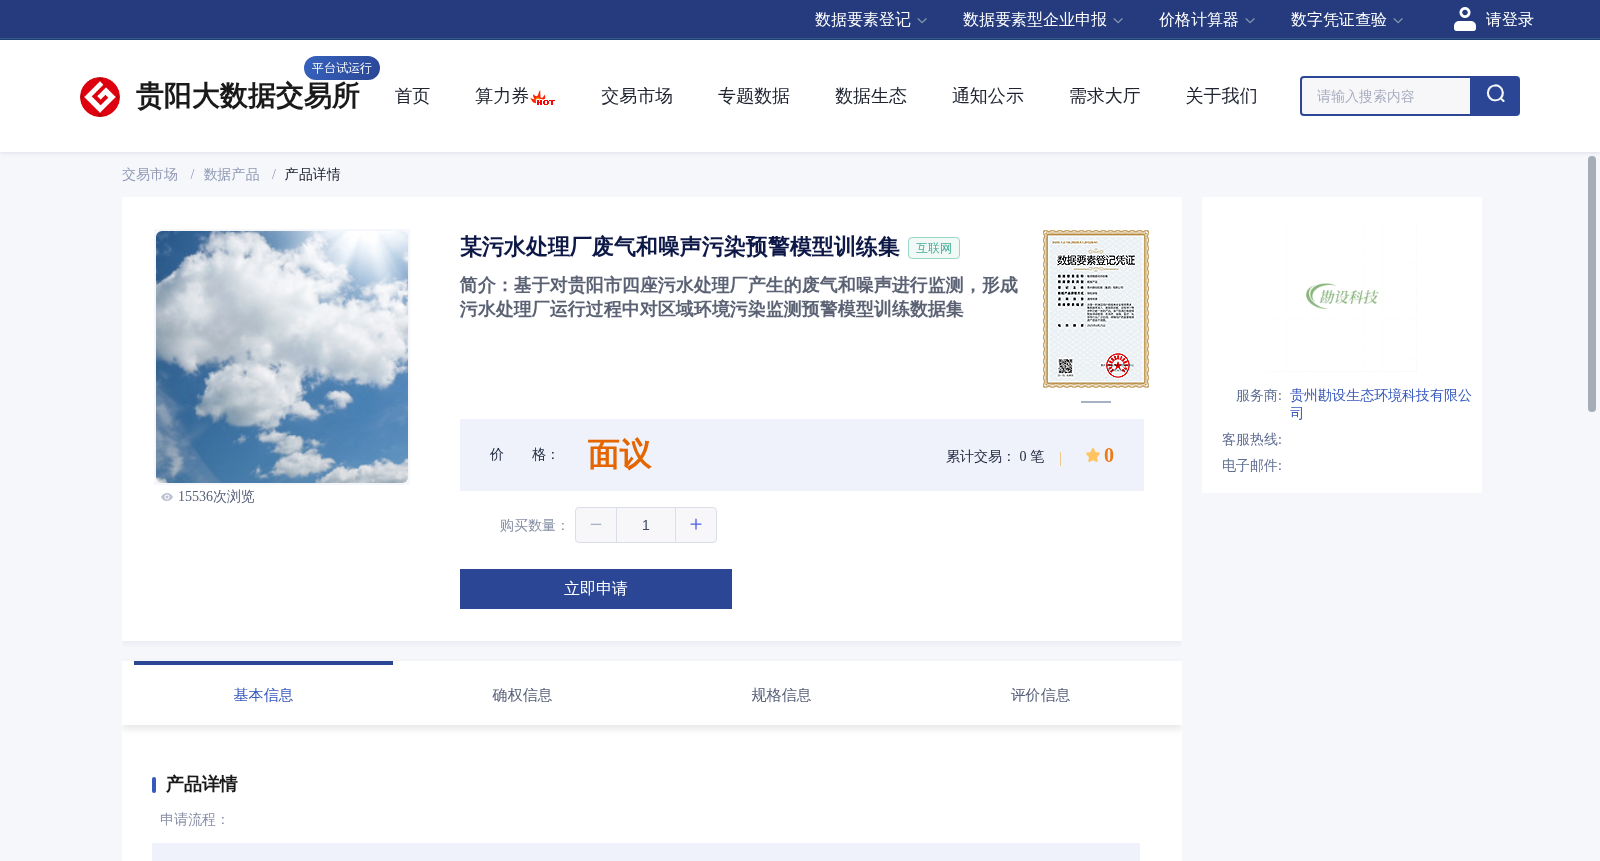Switch to the 确权信息 tab
Screen dimensions: 1600x861
click(522, 695)
